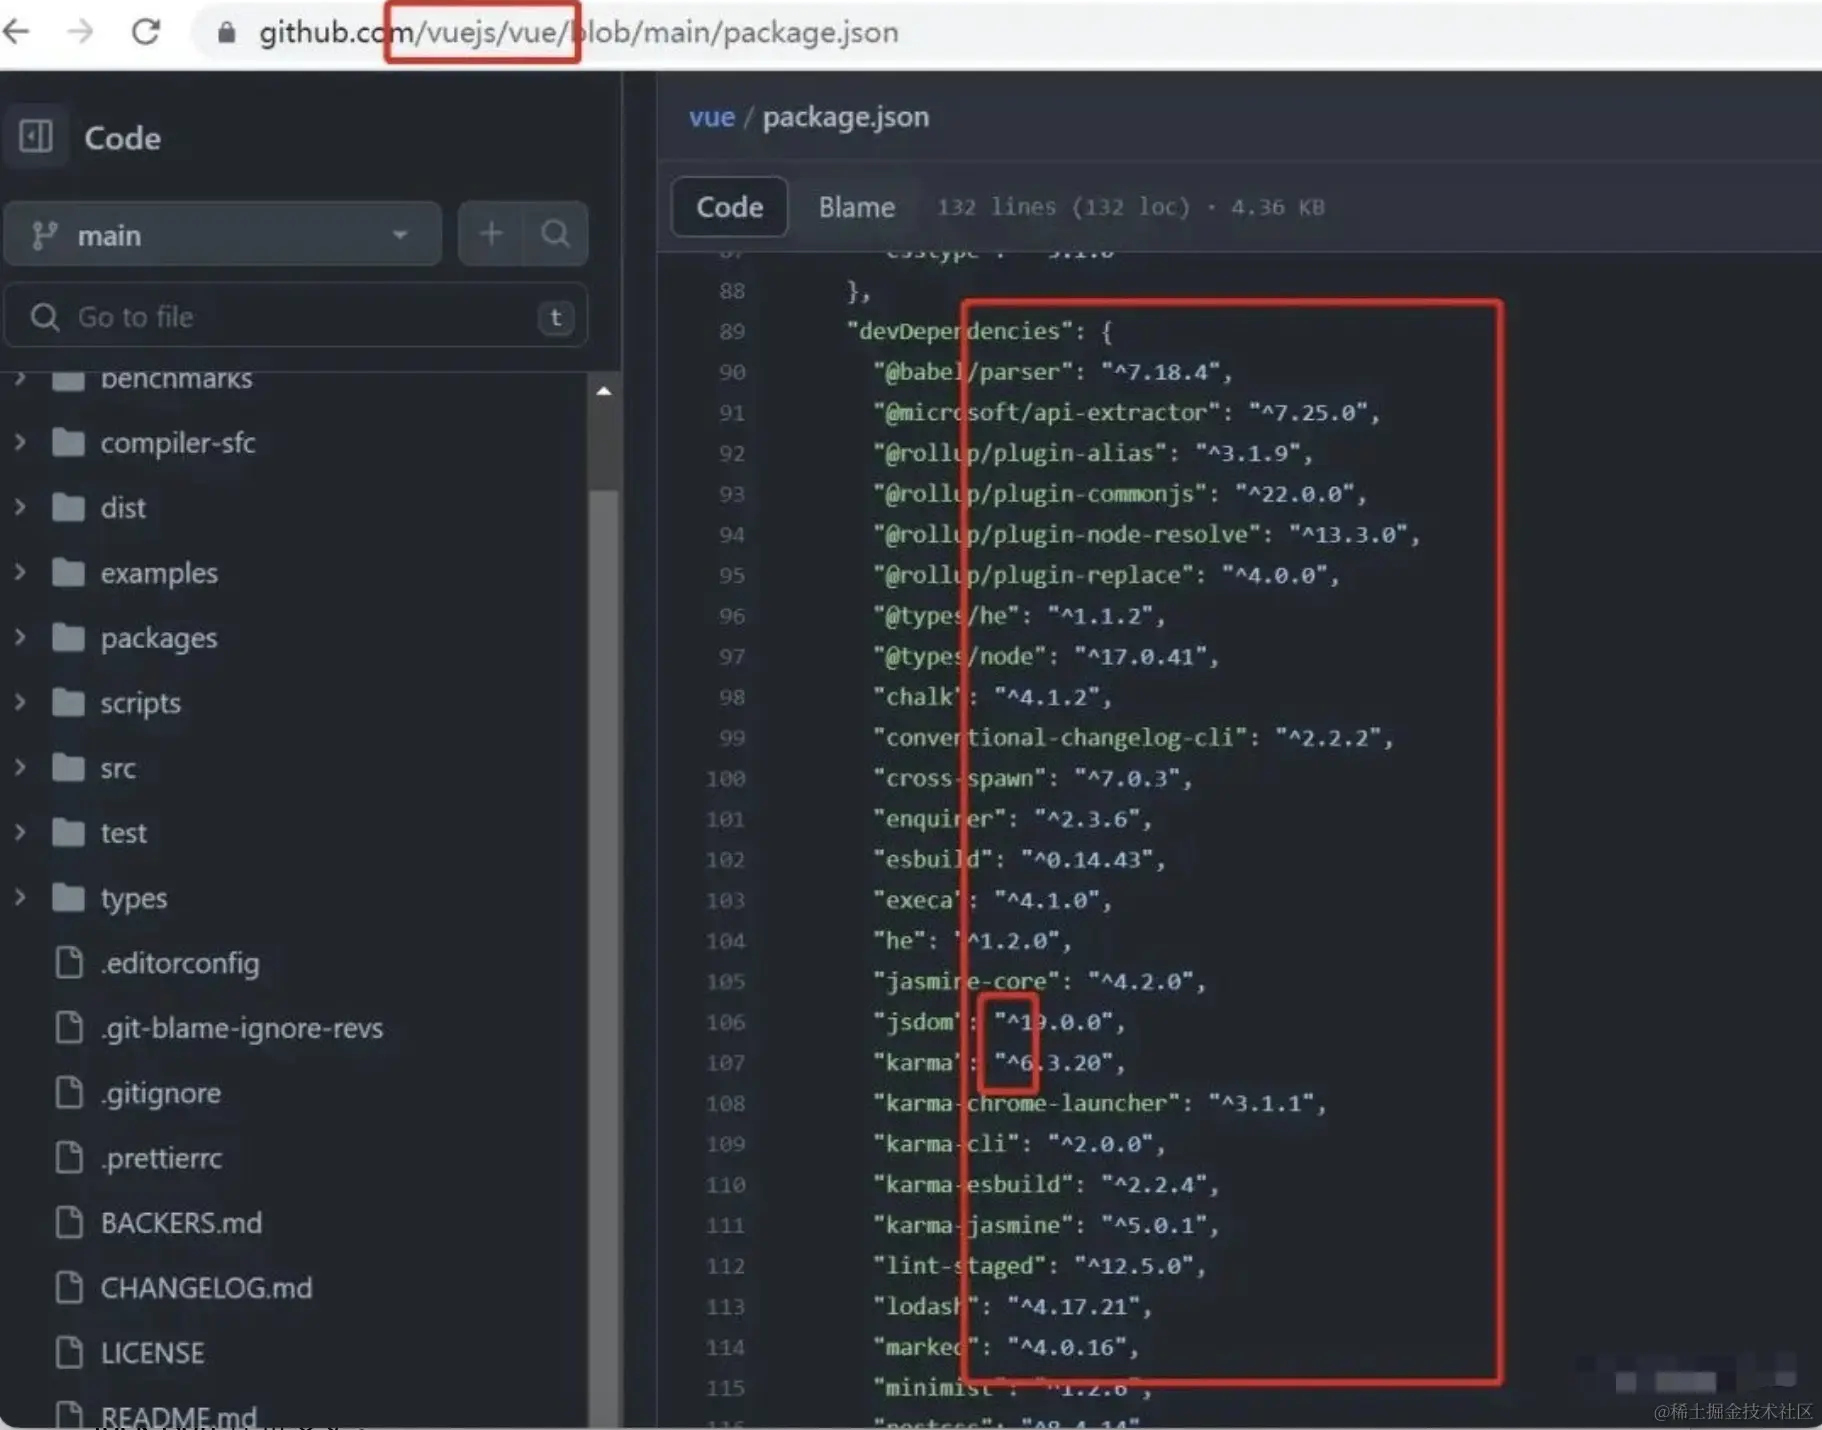Expand the src folder

point(20,768)
